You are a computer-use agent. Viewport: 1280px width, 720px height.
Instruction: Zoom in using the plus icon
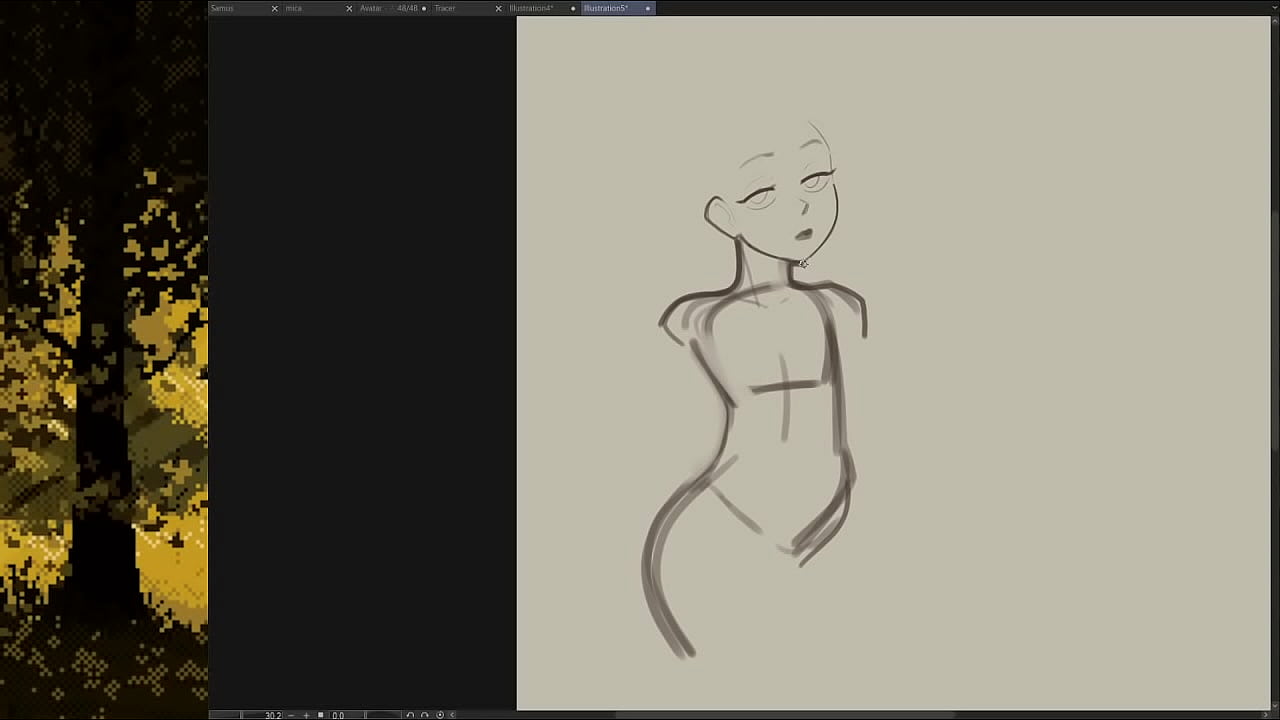click(306, 715)
